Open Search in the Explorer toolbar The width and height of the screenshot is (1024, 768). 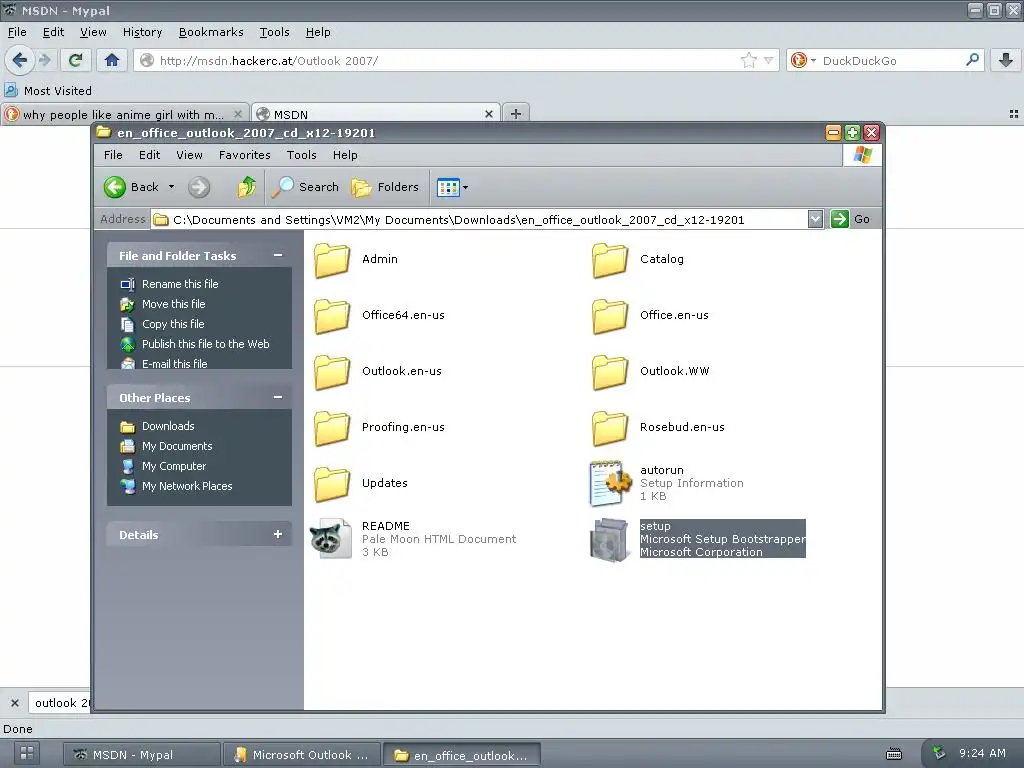pos(305,187)
